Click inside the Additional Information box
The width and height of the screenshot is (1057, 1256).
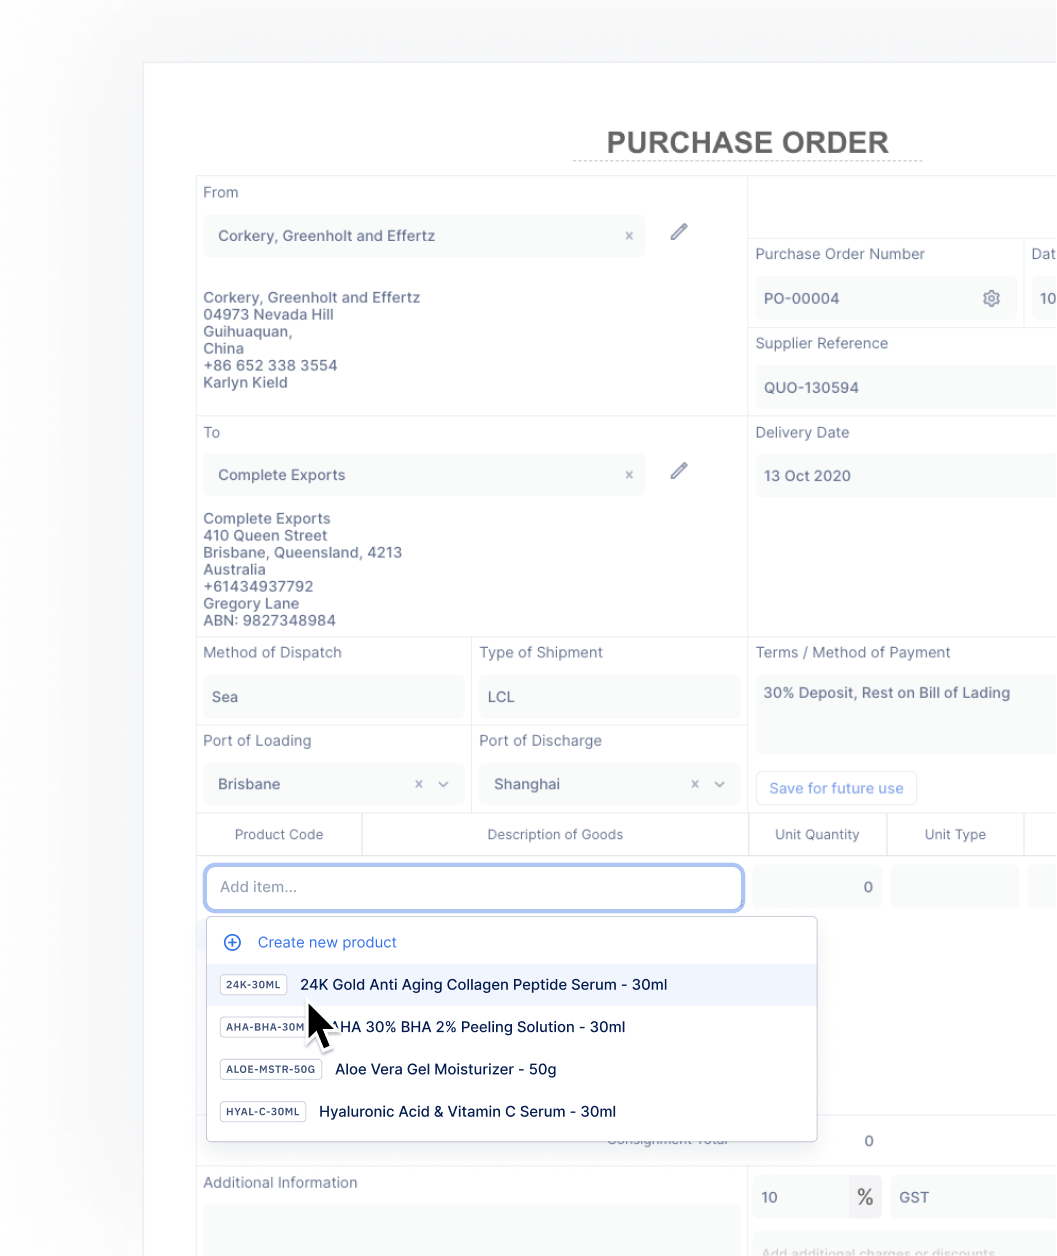[471, 1230]
